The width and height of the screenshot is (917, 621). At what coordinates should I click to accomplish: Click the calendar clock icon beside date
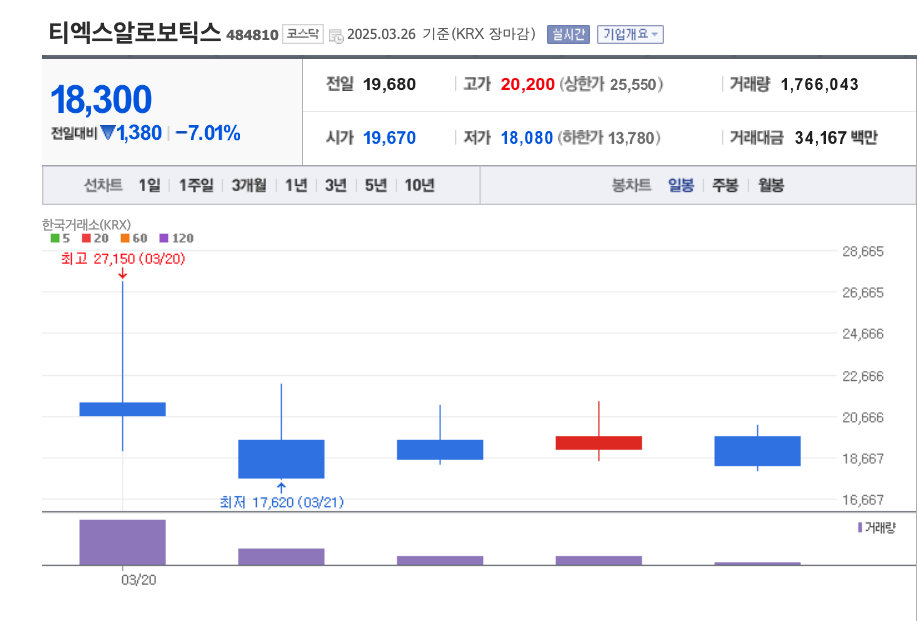pyautogui.click(x=336, y=36)
